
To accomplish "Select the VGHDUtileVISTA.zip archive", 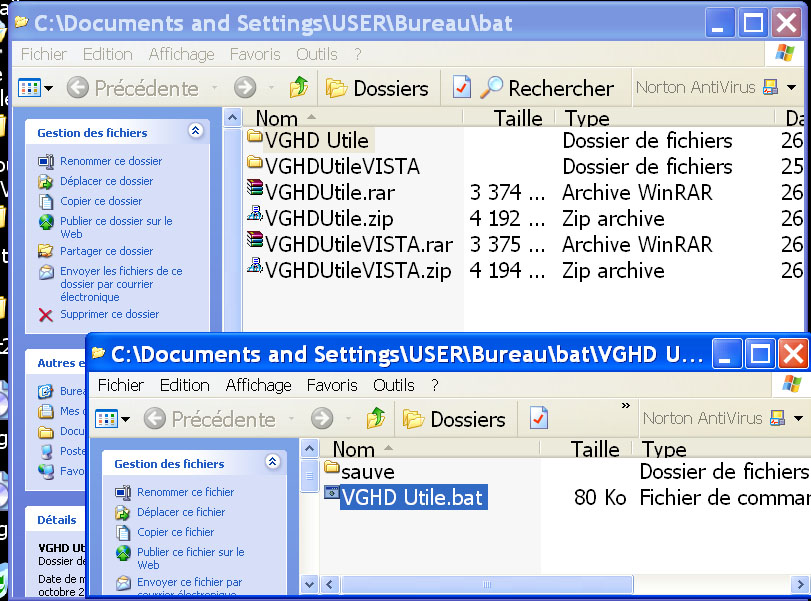I will [357, 271].
